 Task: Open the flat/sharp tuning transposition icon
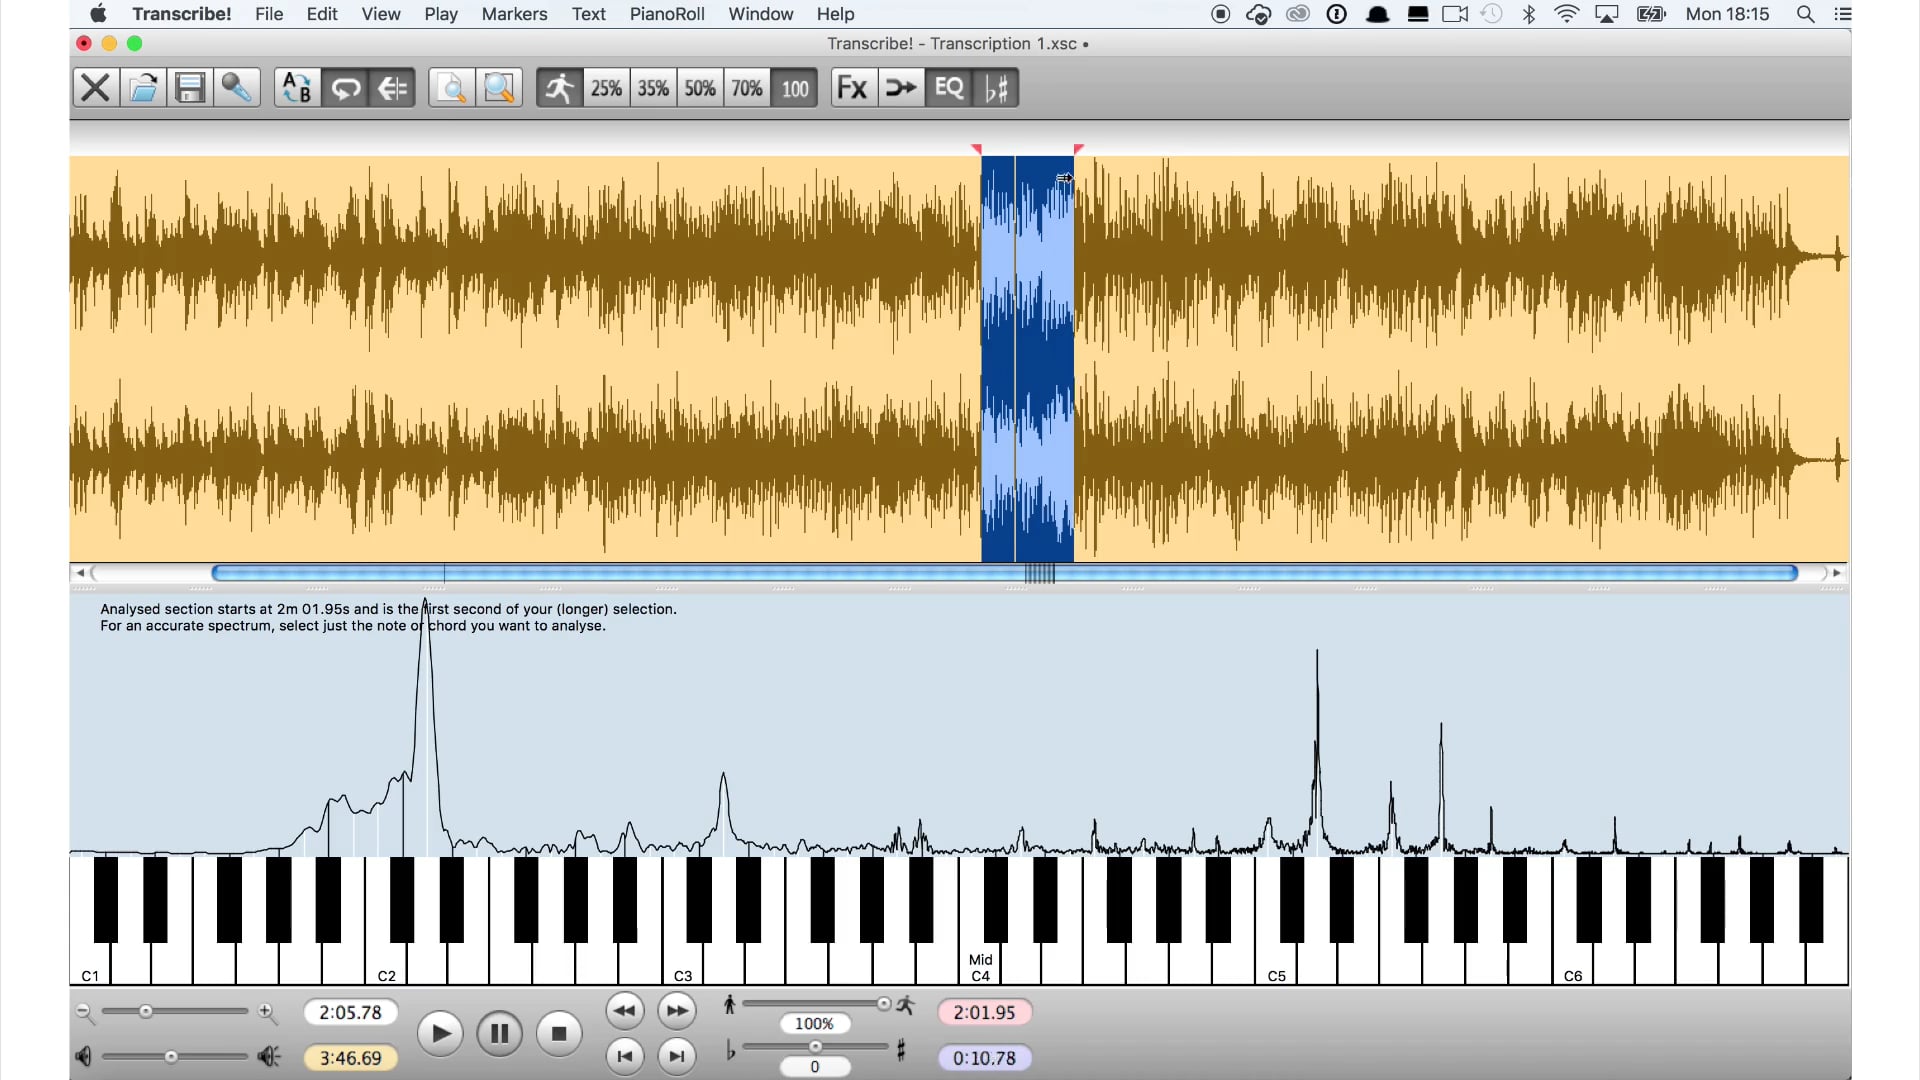click(996, 88)
